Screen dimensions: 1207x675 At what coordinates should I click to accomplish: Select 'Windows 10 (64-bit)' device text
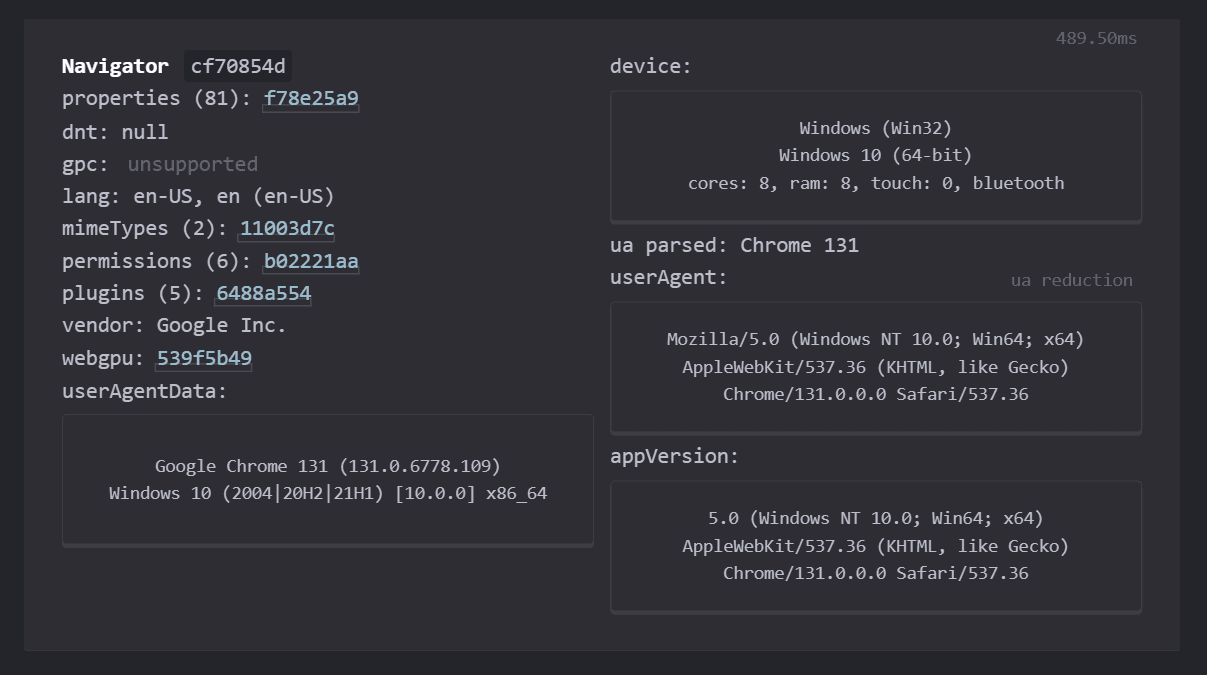click(x=876, y=155)
